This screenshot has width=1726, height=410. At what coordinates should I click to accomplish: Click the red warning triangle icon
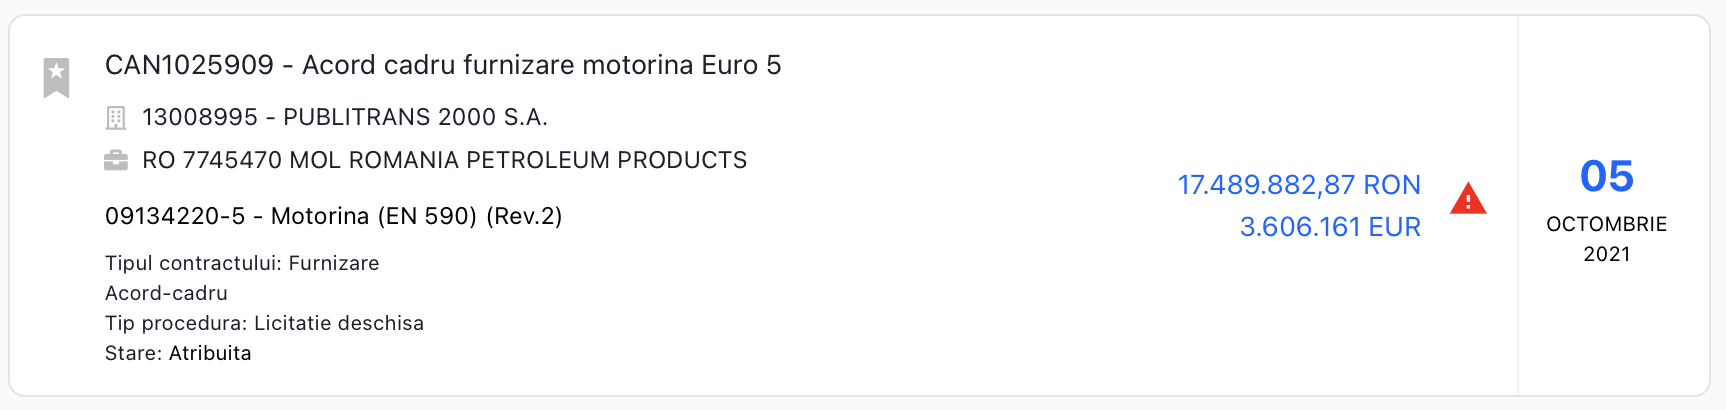[1468, 199]
